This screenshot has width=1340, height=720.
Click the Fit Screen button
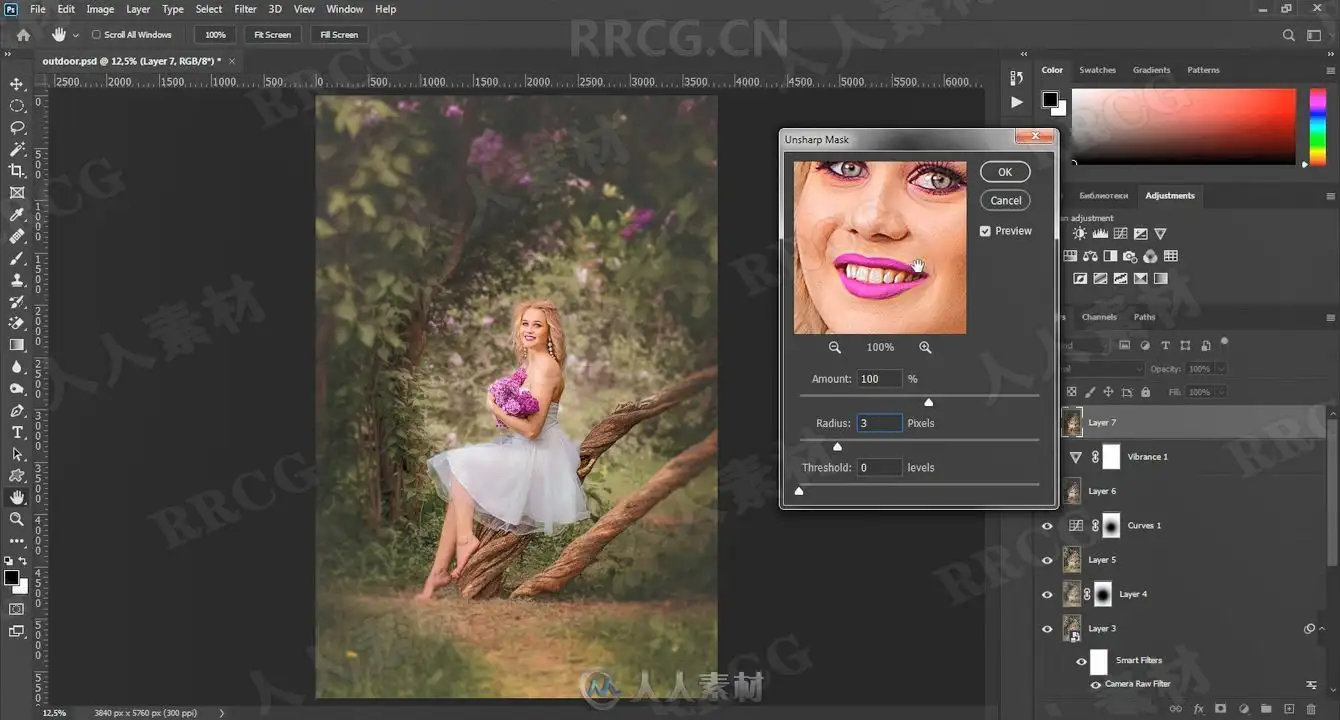(272, 35)
